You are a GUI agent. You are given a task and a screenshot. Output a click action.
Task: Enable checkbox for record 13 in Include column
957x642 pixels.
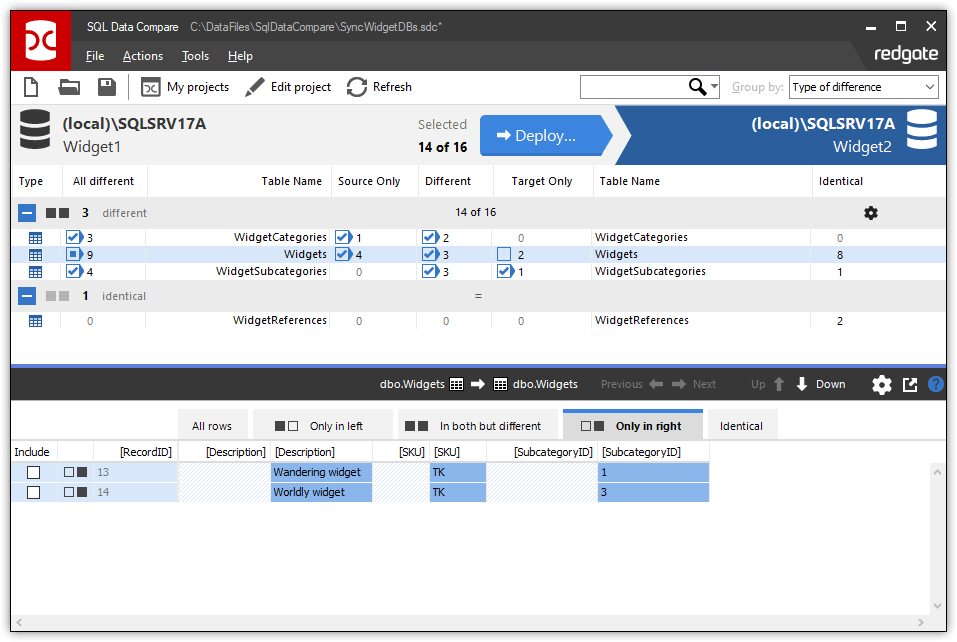click(x=33, y=472)
